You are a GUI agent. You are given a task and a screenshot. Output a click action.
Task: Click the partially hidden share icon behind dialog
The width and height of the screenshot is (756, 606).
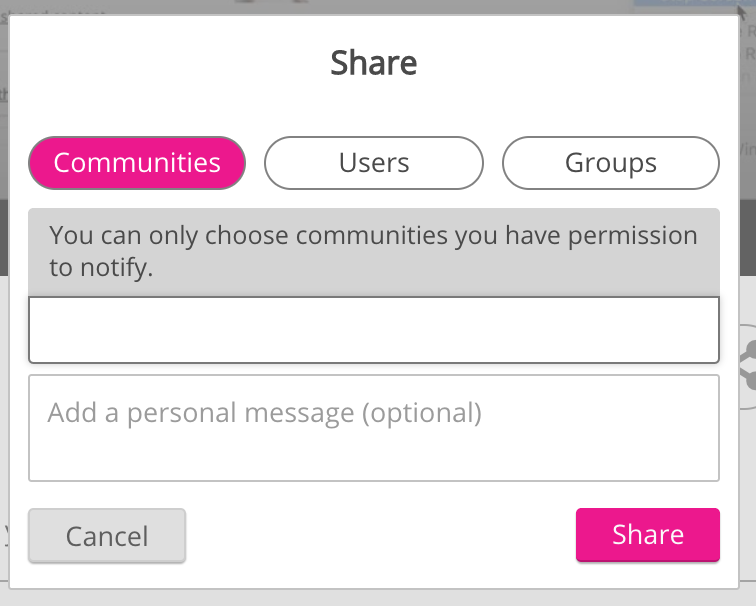(747, 367)
